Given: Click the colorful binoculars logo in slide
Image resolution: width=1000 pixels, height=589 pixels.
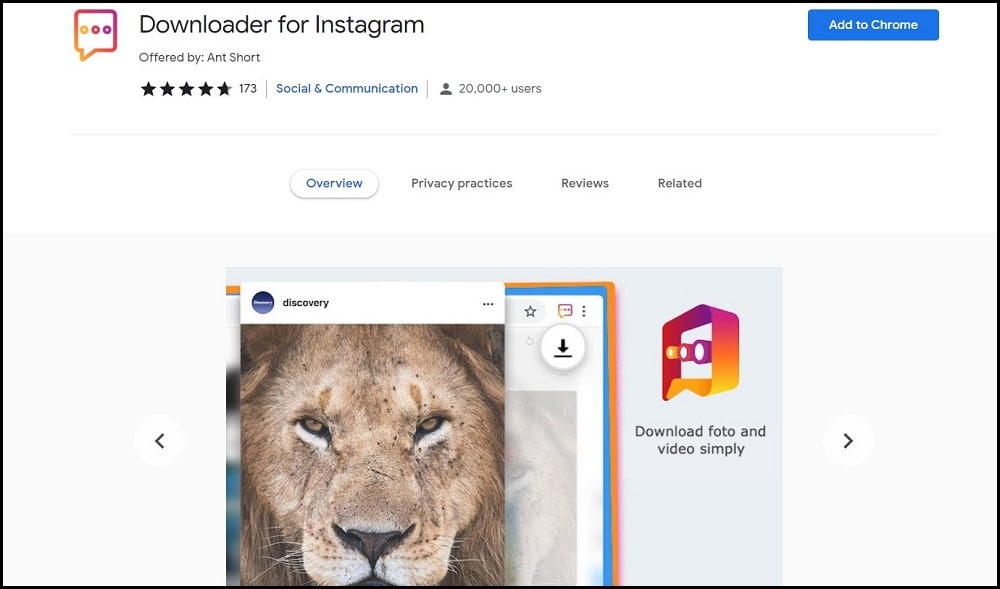Looking at the screenshot, I should [700, 353].
